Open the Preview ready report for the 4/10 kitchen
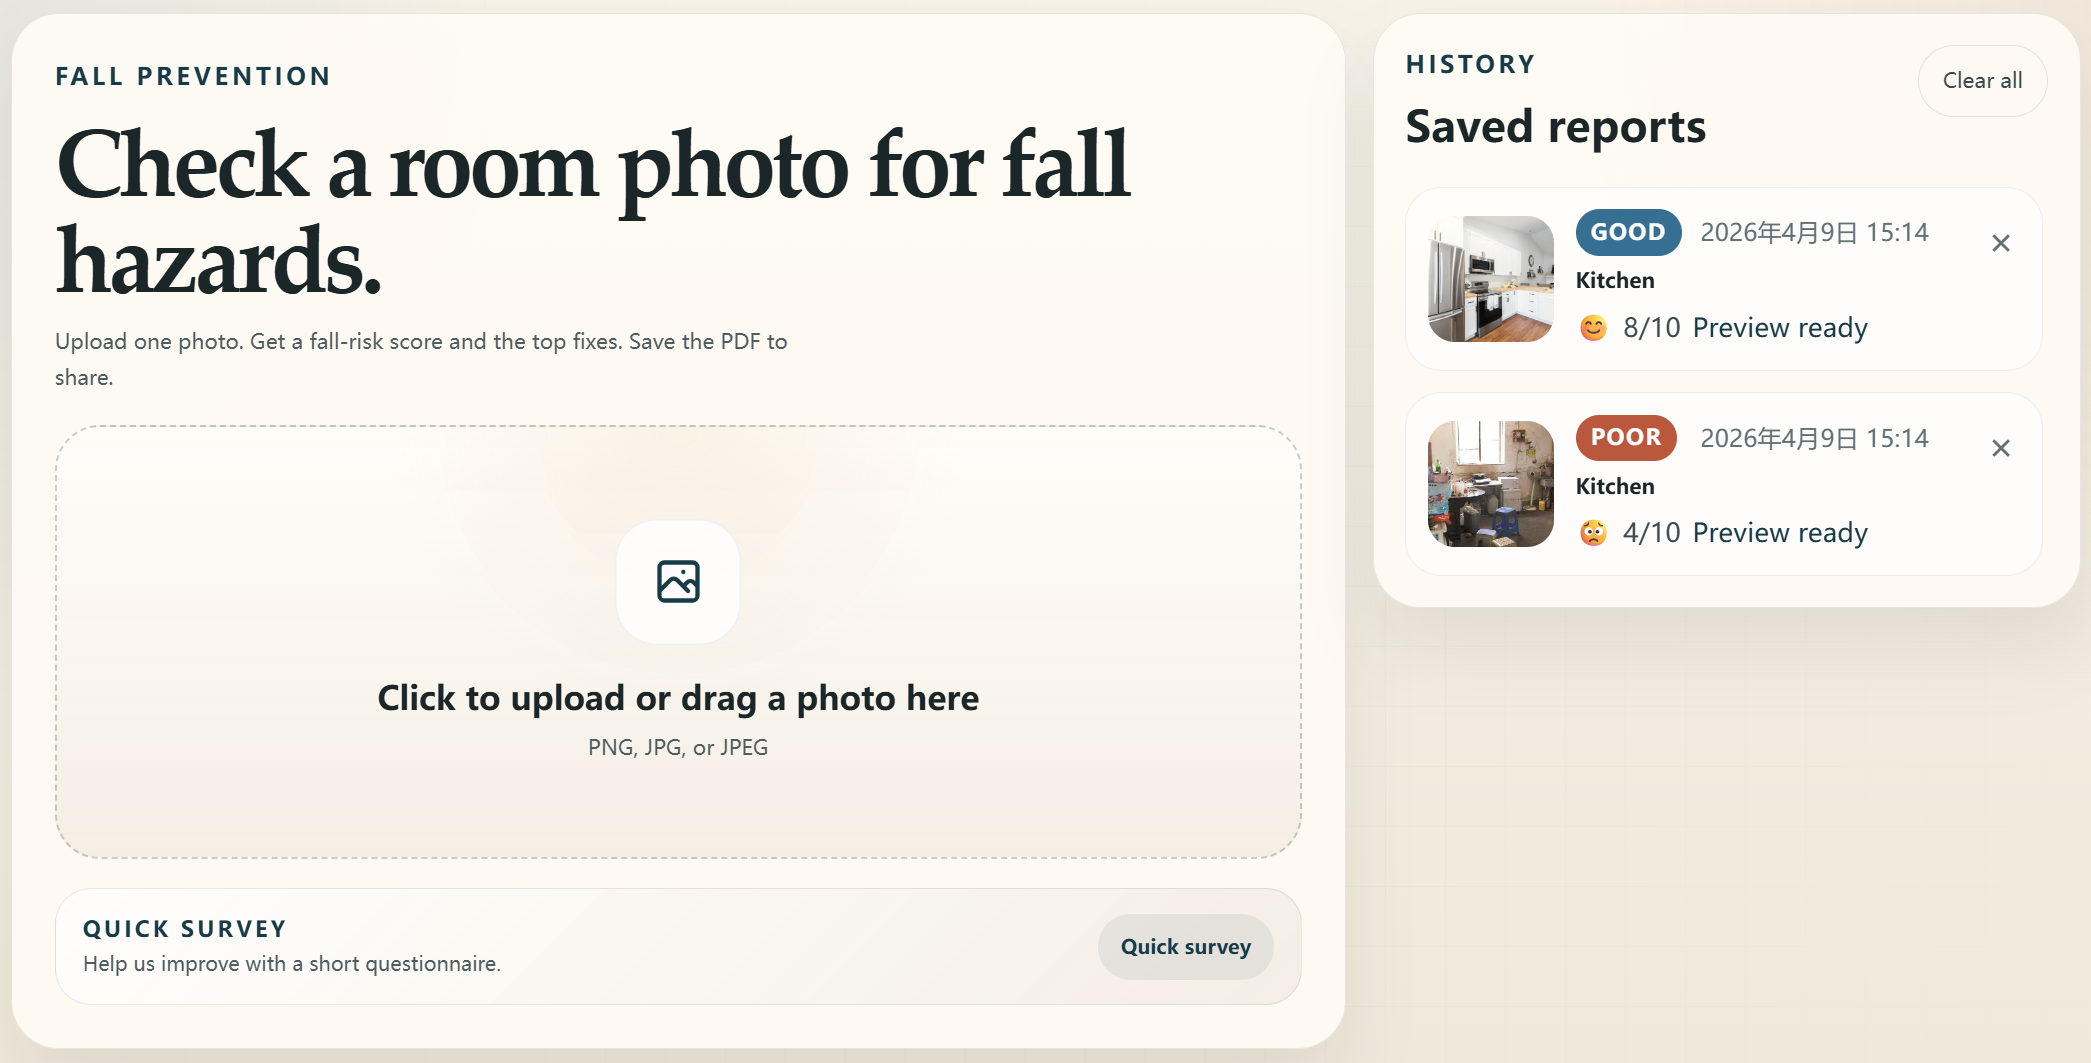 click(1780, 532)
